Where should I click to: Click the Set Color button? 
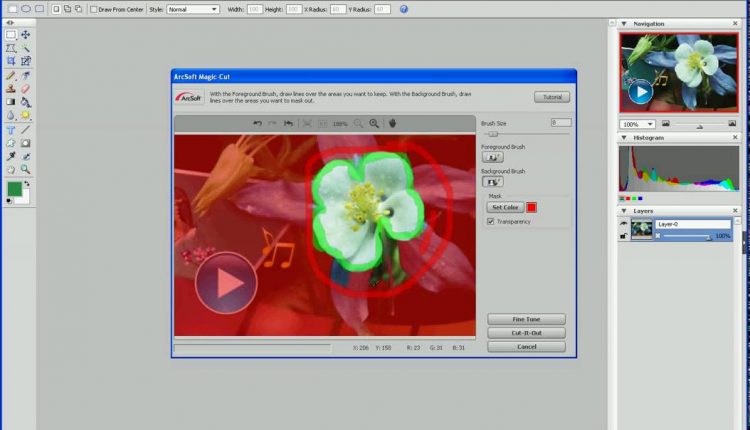point(505,207)
